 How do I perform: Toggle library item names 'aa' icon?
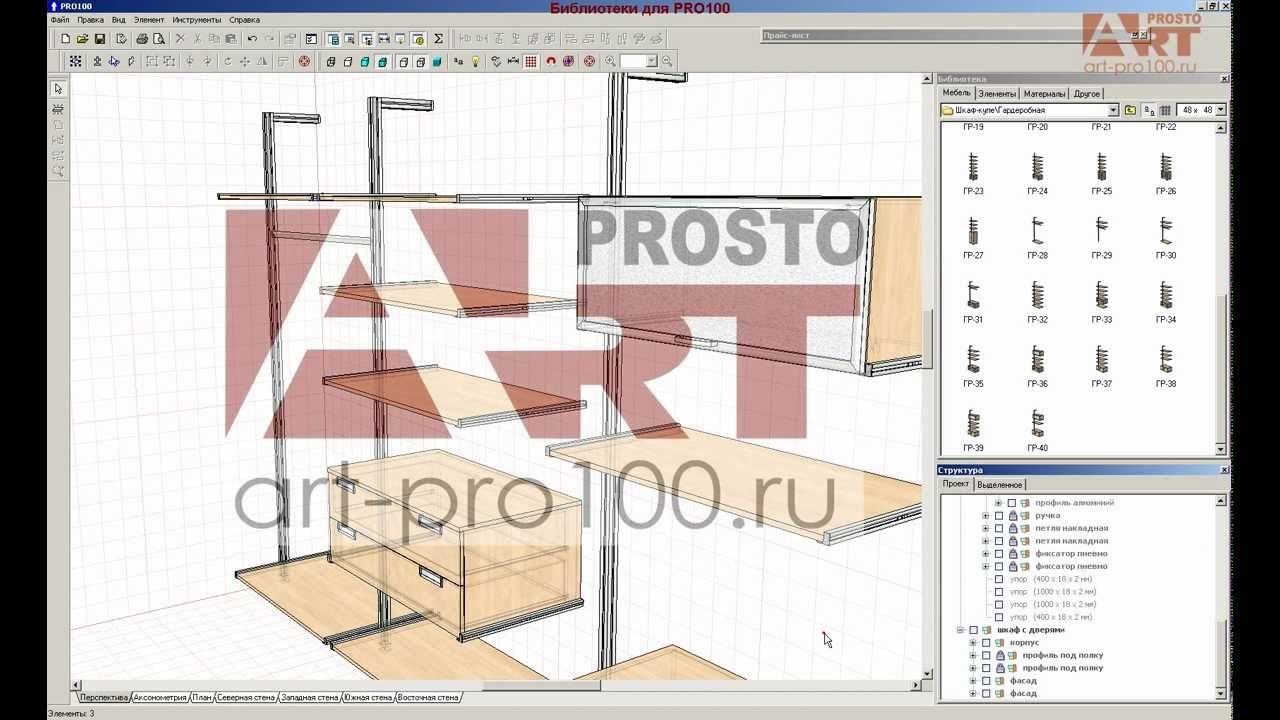pos(1149,110)
